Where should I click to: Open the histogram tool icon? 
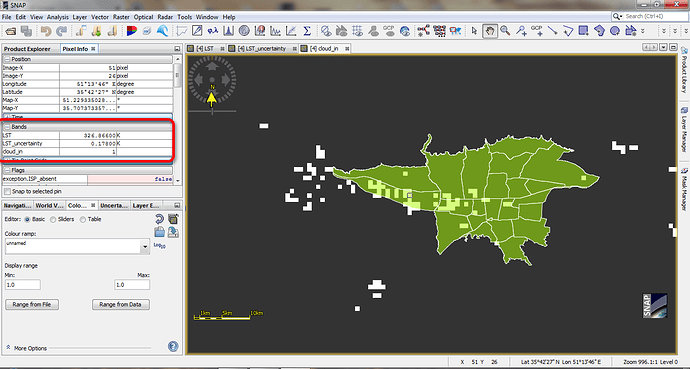228,31
